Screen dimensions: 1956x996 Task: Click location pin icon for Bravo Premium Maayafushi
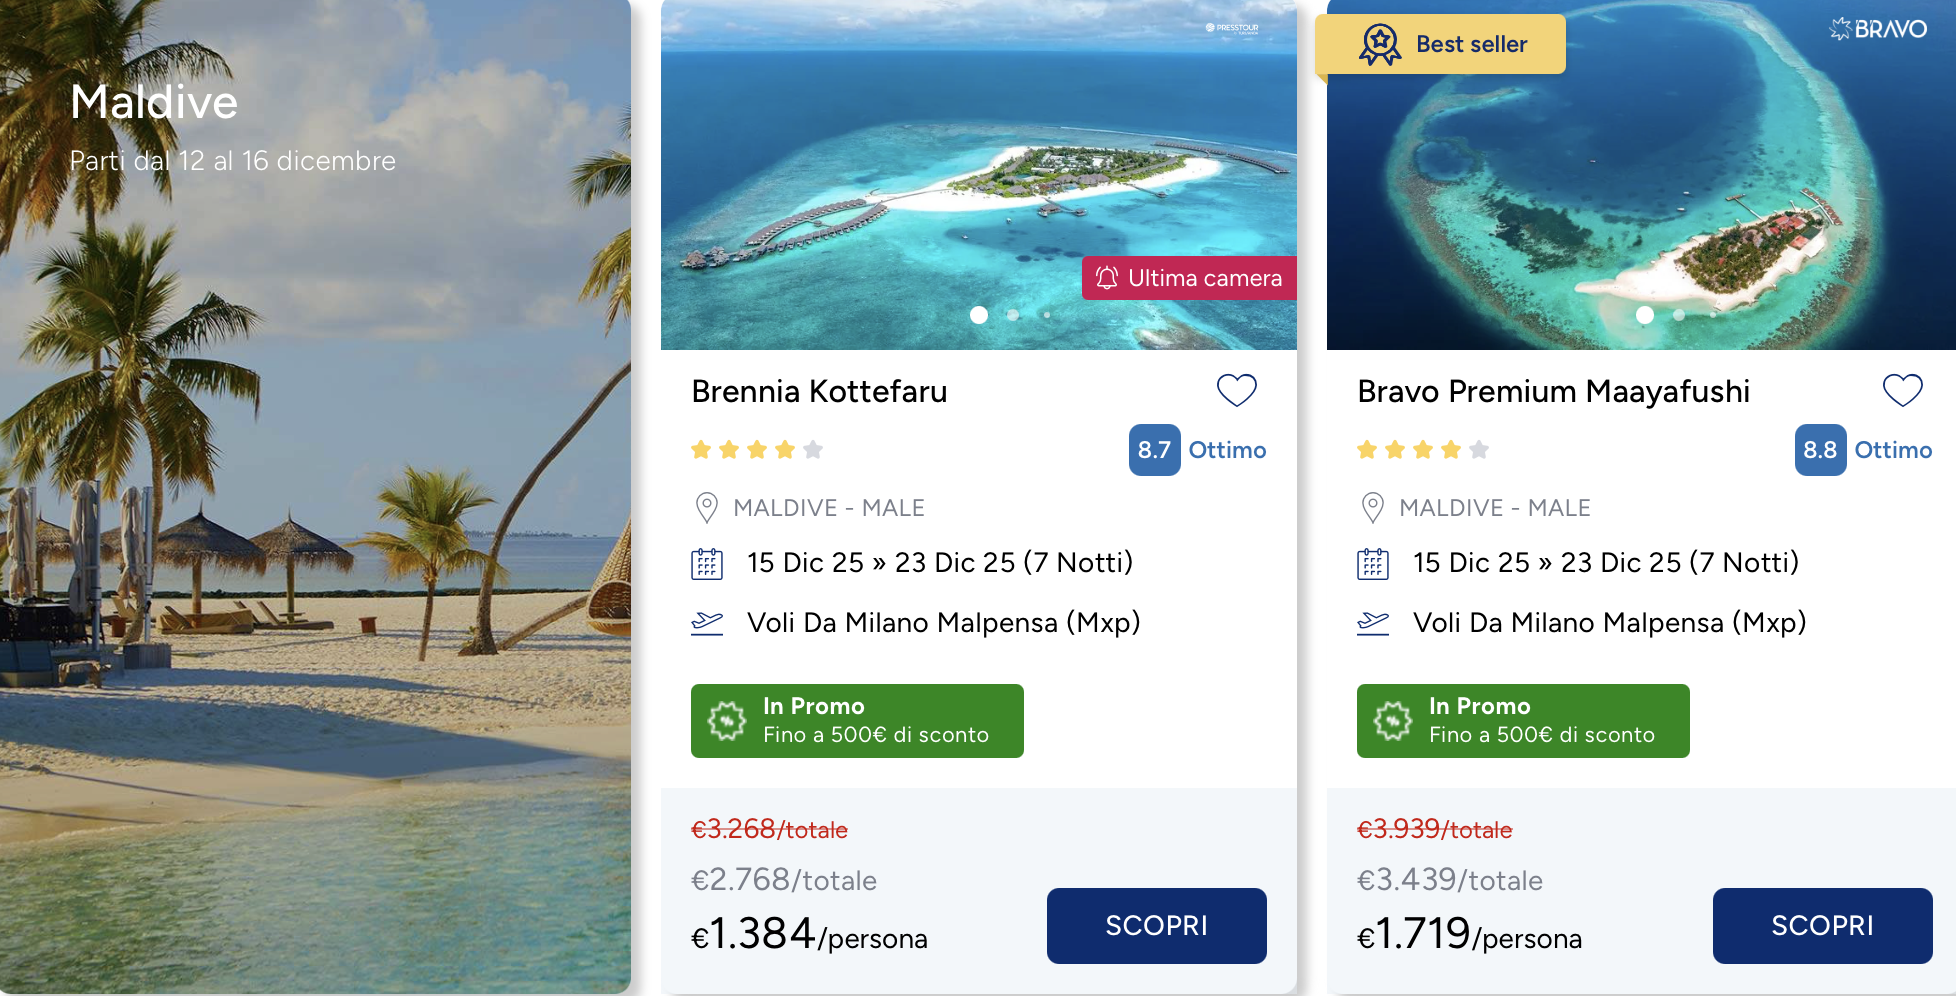coord(1372,508)
